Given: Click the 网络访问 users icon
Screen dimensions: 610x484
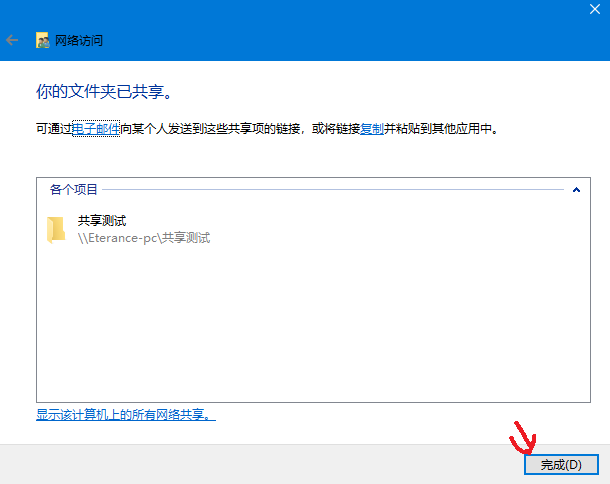Looking at the screenshot, I should click(42, 40).
